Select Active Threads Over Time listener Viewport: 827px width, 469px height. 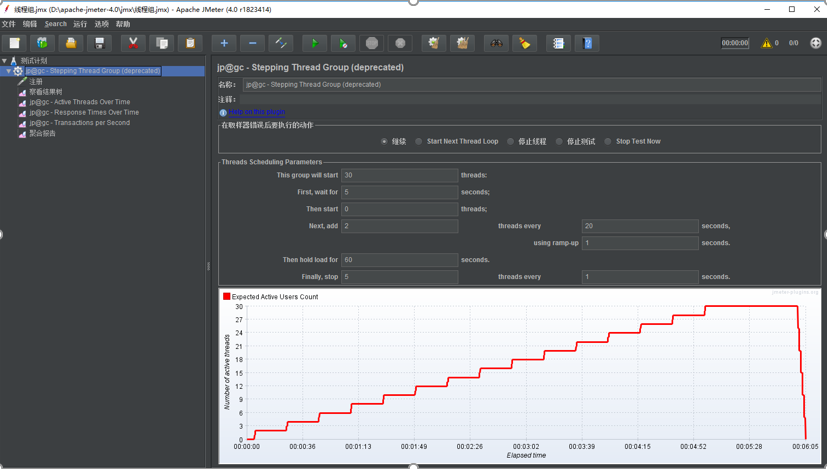click(x=80, y=102)
